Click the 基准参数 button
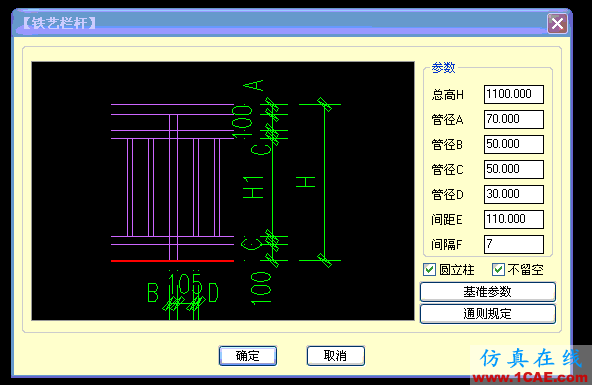 click(x=487, y=292)
